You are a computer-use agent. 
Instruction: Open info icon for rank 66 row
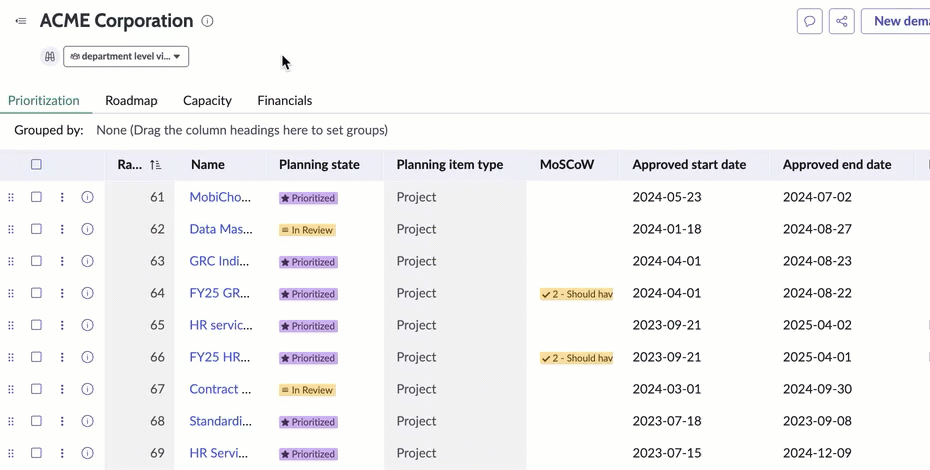point(87,357)
